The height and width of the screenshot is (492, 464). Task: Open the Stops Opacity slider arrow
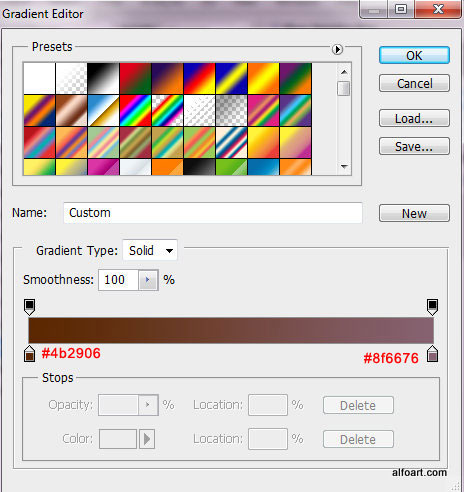point(148,405)
